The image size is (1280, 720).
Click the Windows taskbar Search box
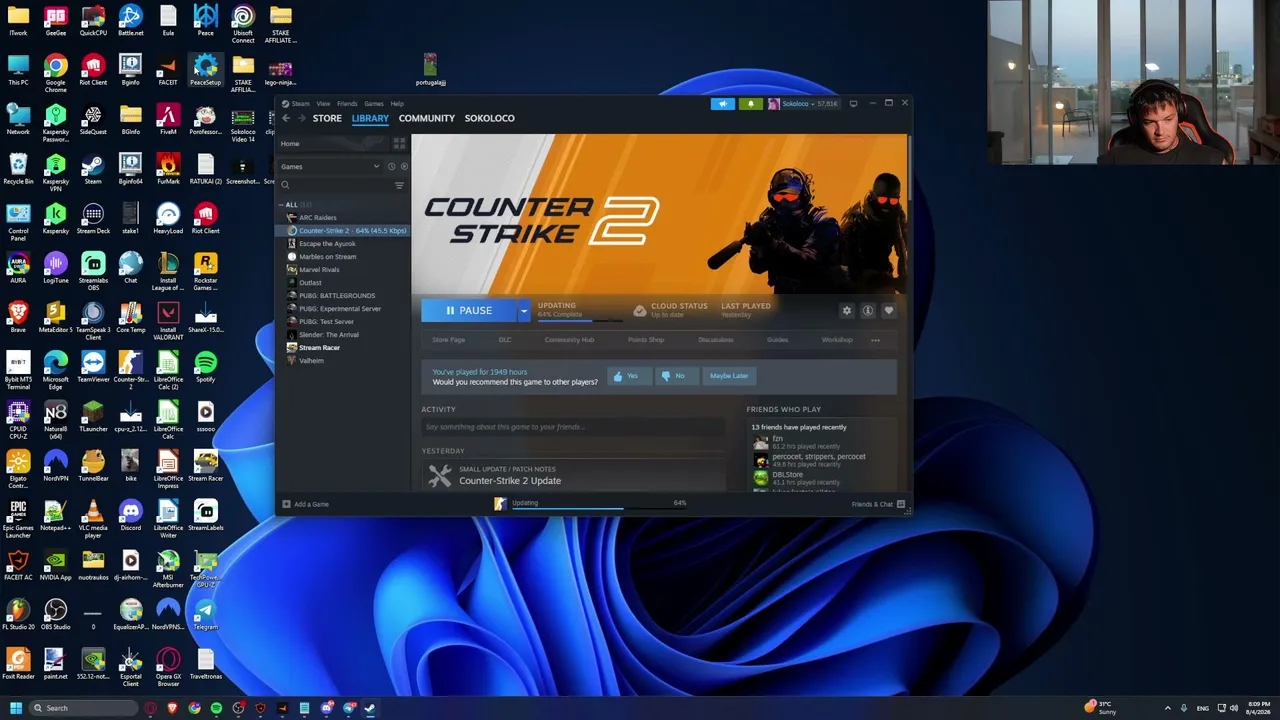(83, 708)
